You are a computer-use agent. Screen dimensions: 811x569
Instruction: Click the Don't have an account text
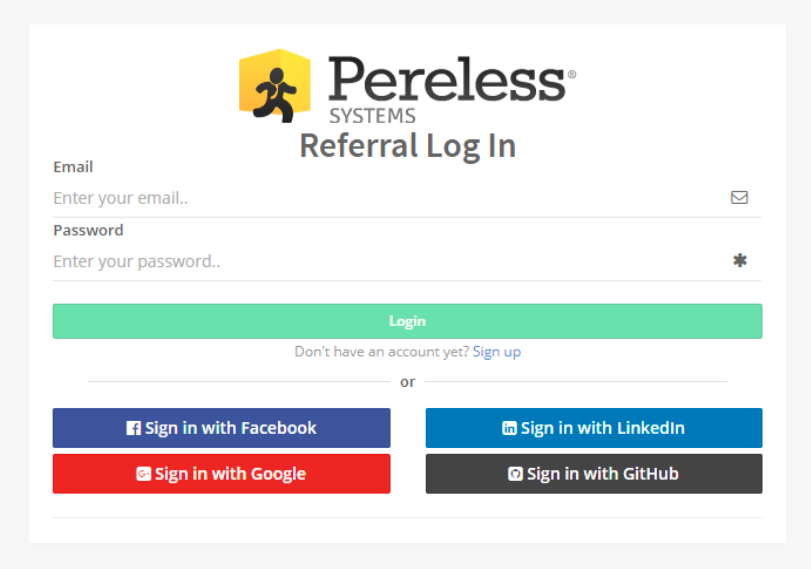pos(382,352)
